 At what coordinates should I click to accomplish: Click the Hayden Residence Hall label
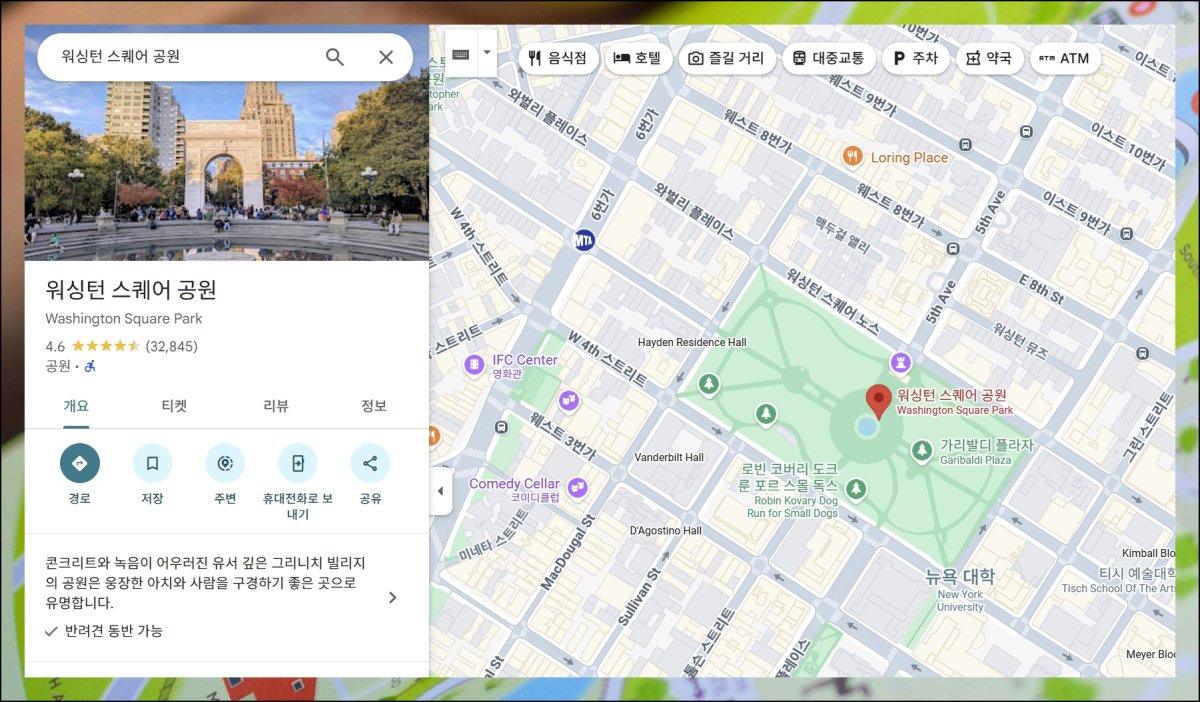tap(692, 342)
